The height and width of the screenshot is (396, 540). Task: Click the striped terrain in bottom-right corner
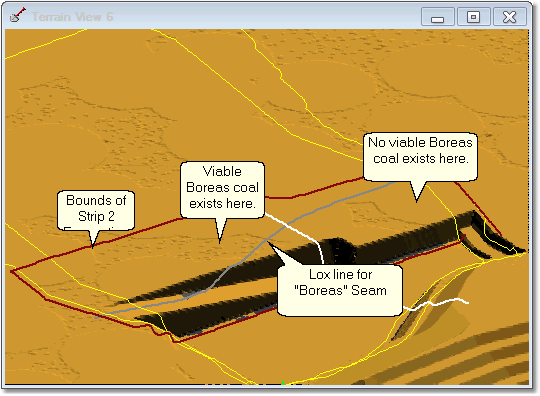(448, 362)
